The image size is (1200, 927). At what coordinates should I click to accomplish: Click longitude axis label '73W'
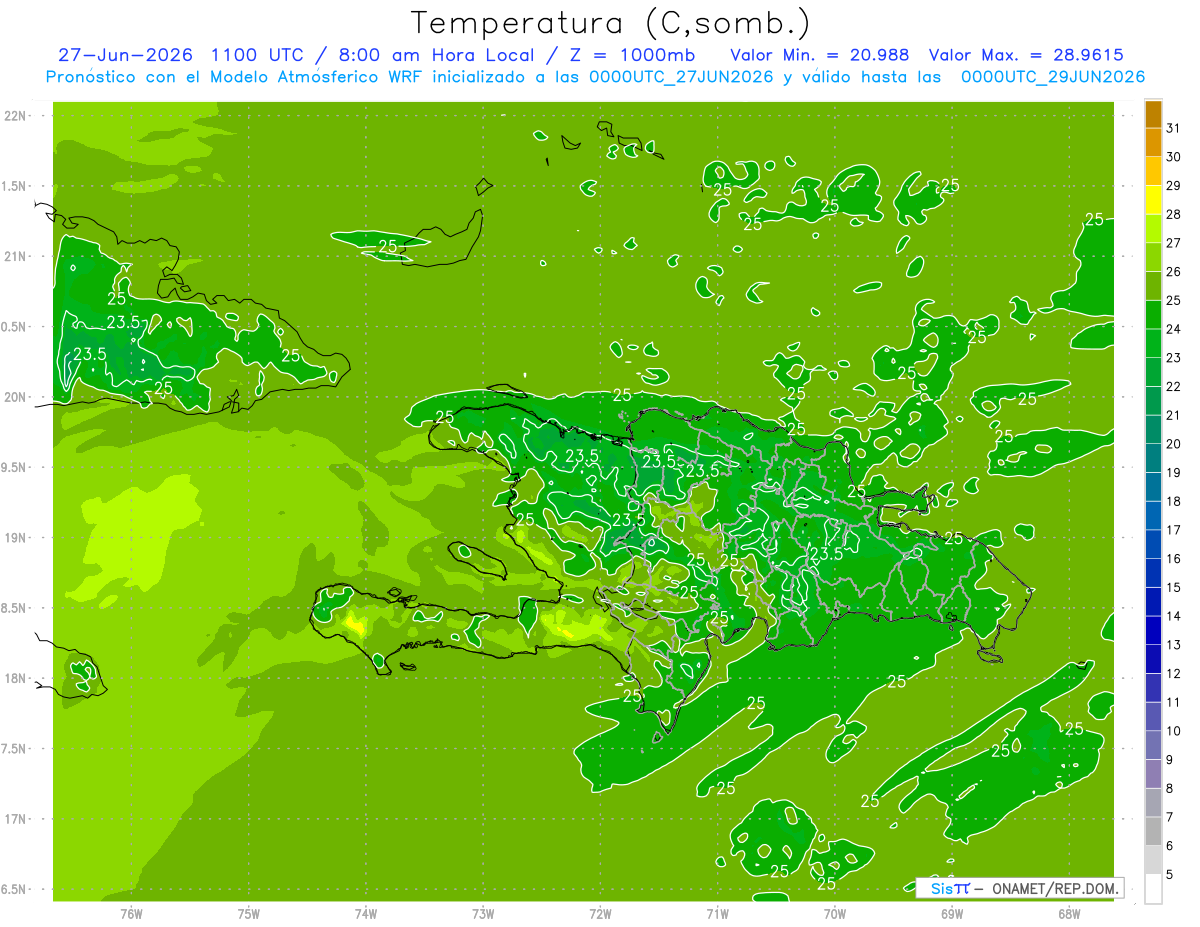483,914
